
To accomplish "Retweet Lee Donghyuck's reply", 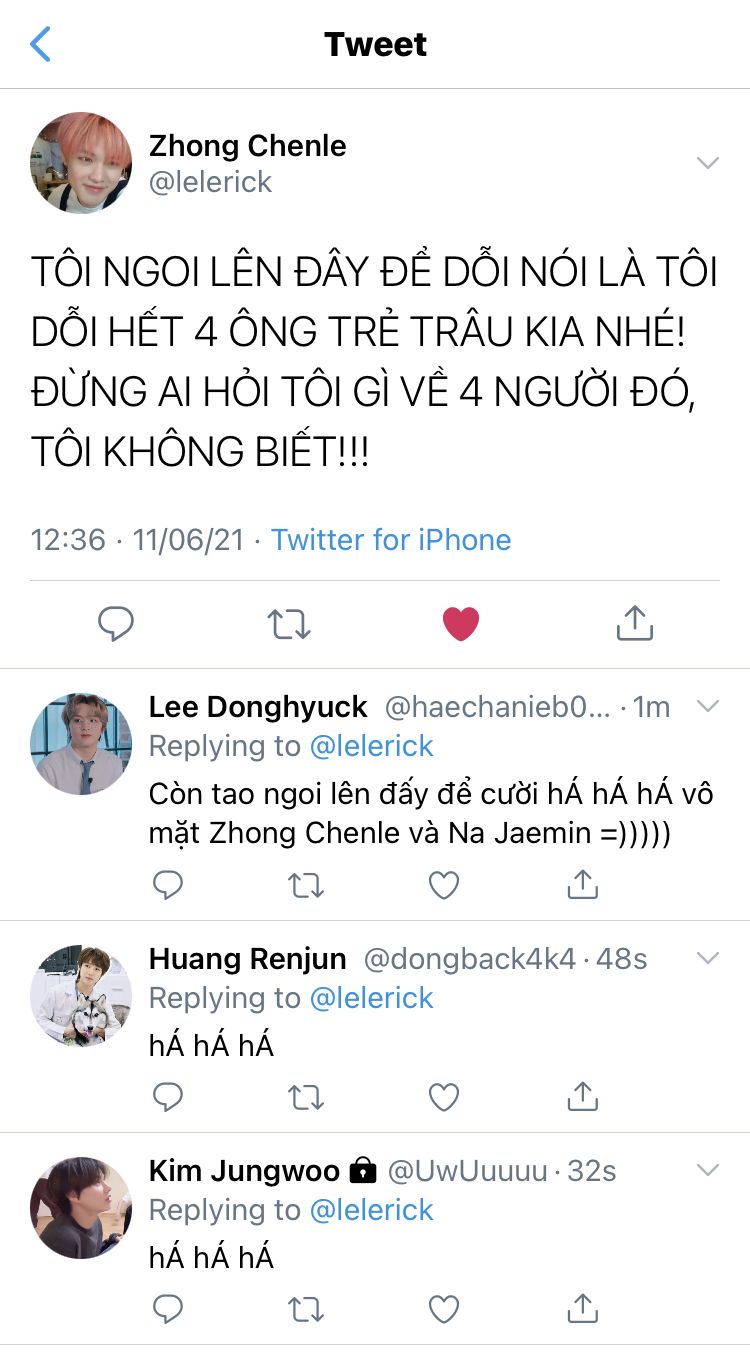I will (x=306, y=885).
